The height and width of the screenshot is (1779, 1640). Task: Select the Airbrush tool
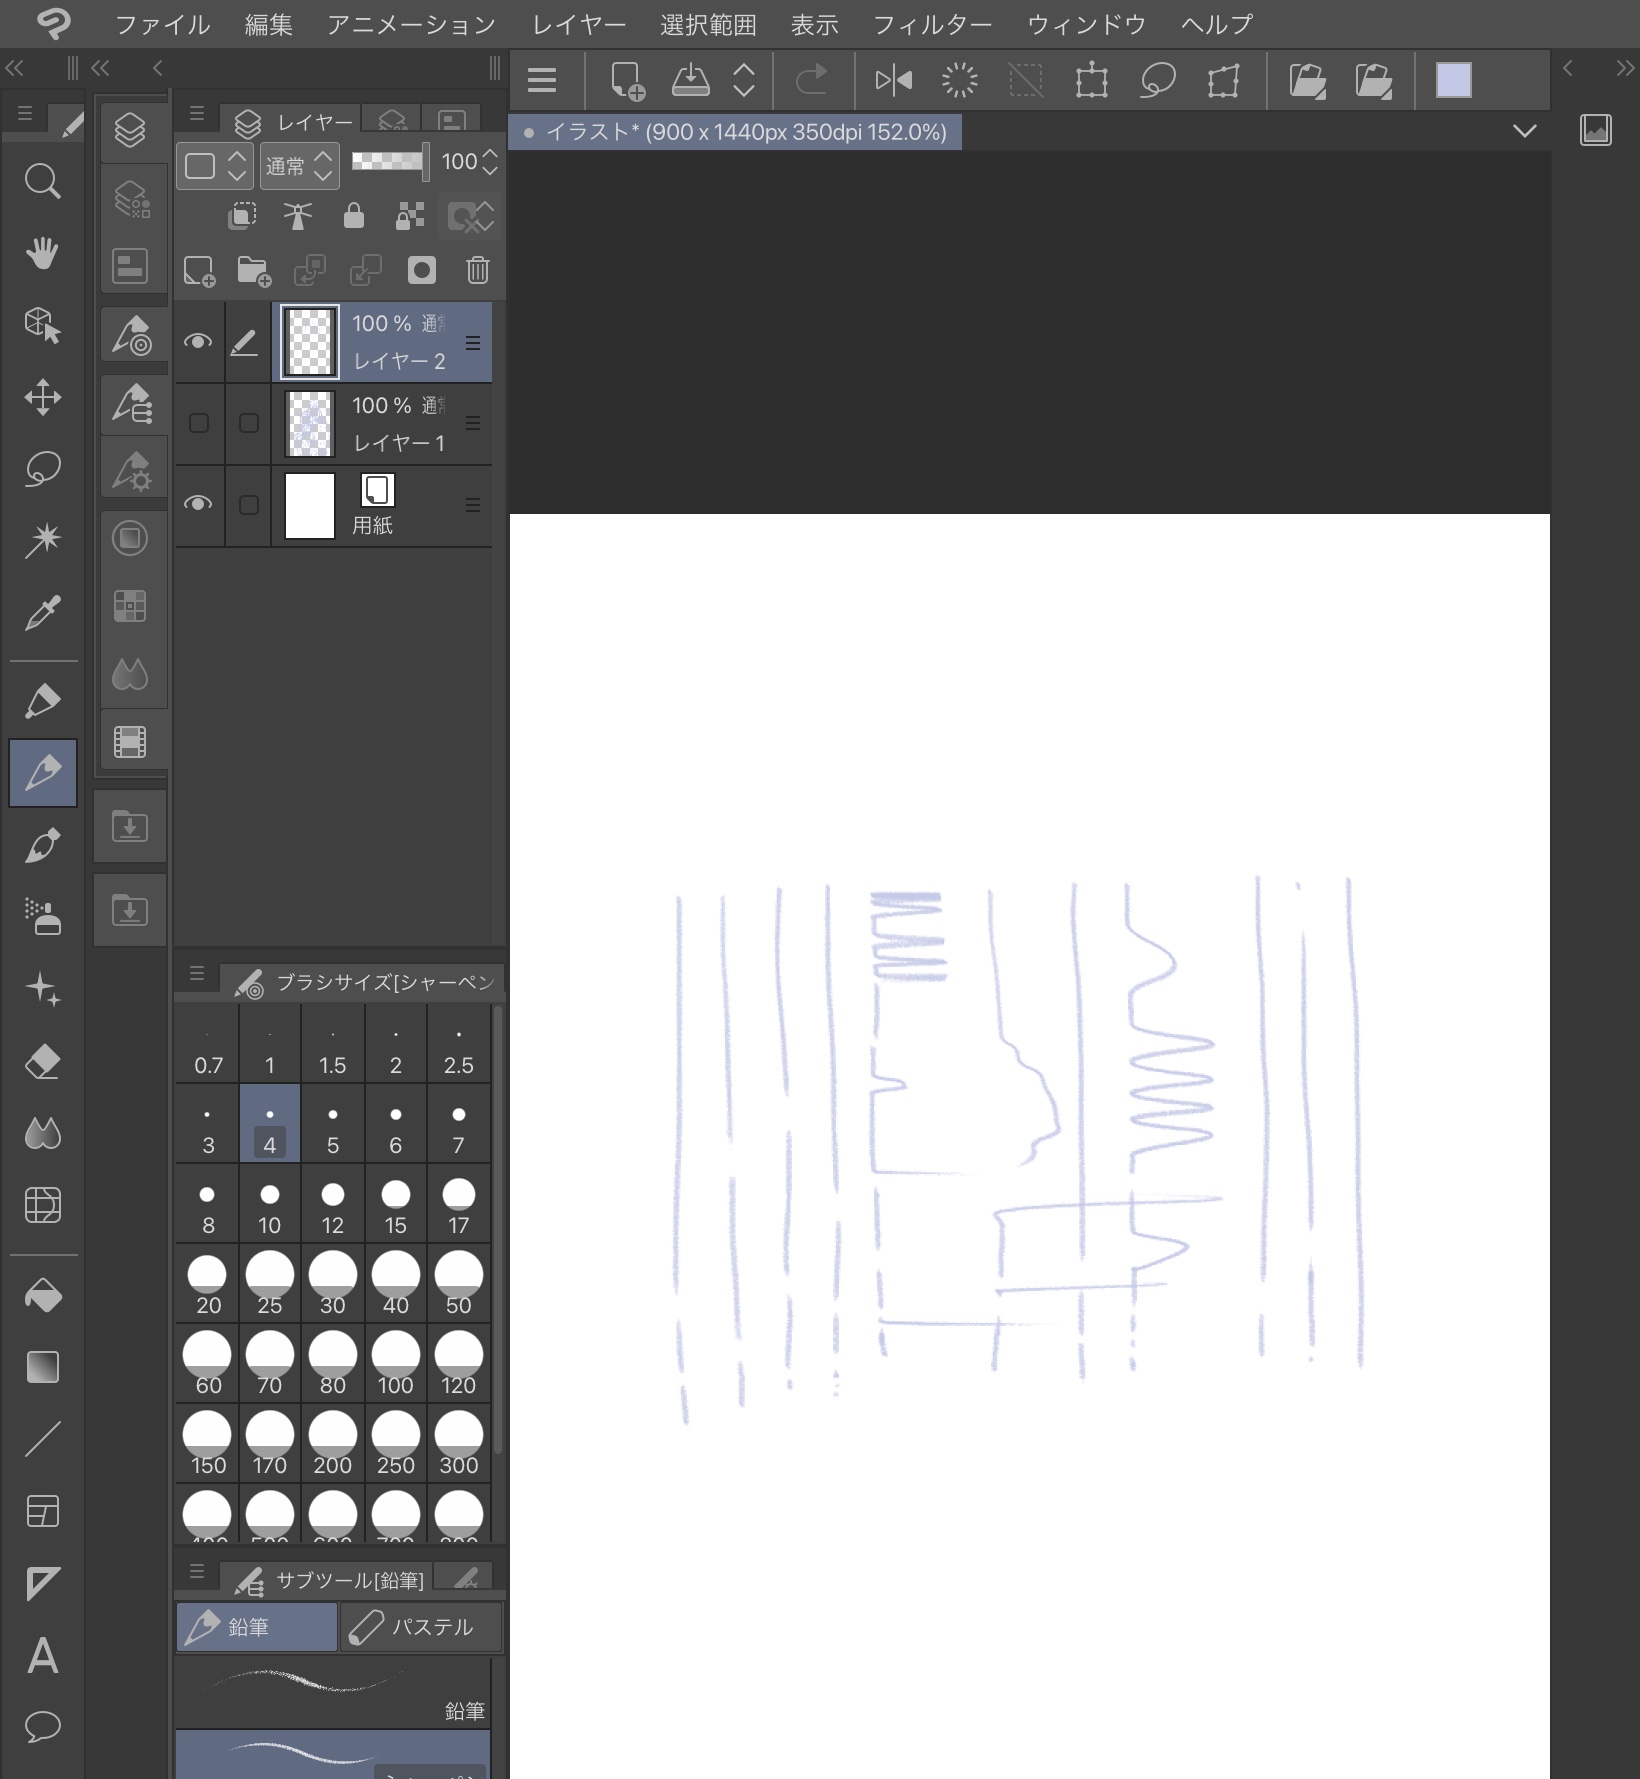coord(42,916)
